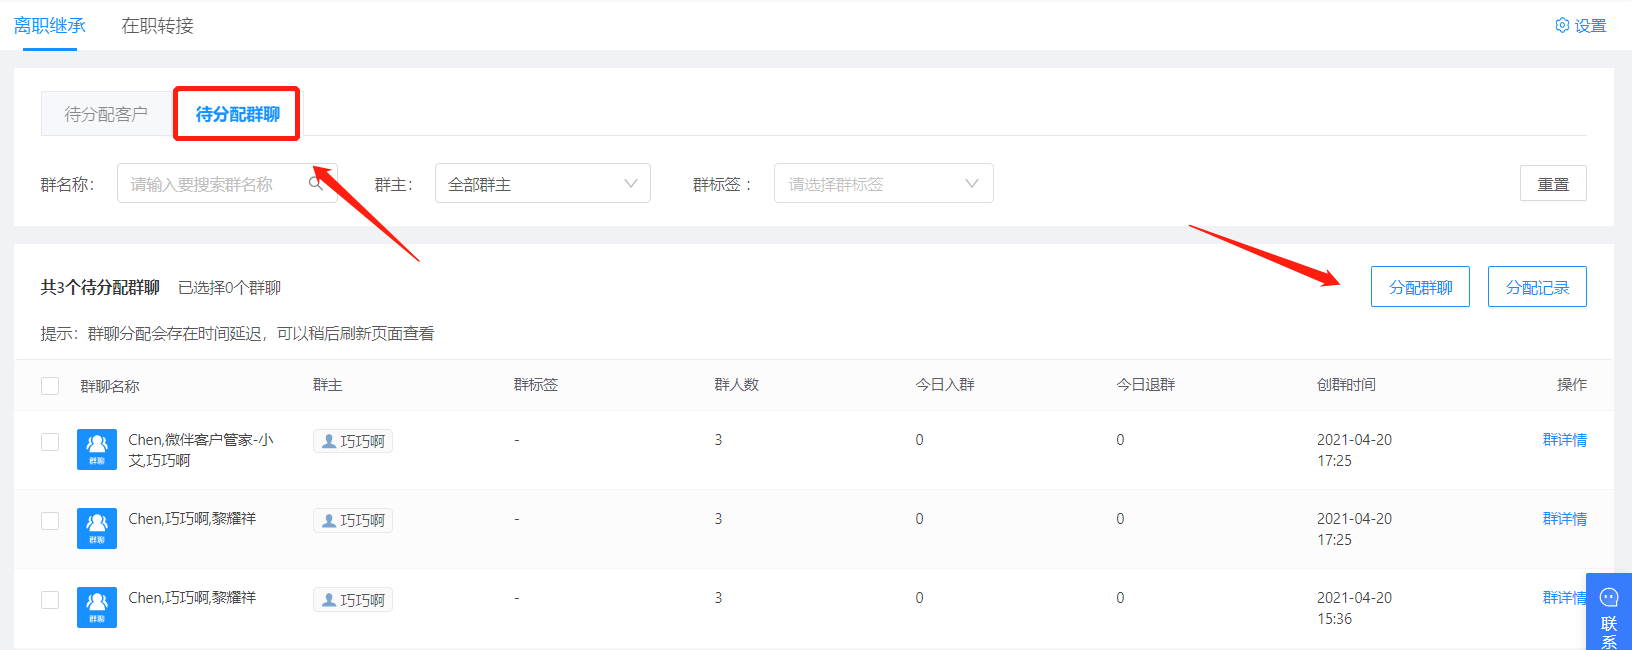This screenshot has width=1632, height=650.
Task: Click the 群人数 column header
Action: pyautogui.click(x=737, y=385)
